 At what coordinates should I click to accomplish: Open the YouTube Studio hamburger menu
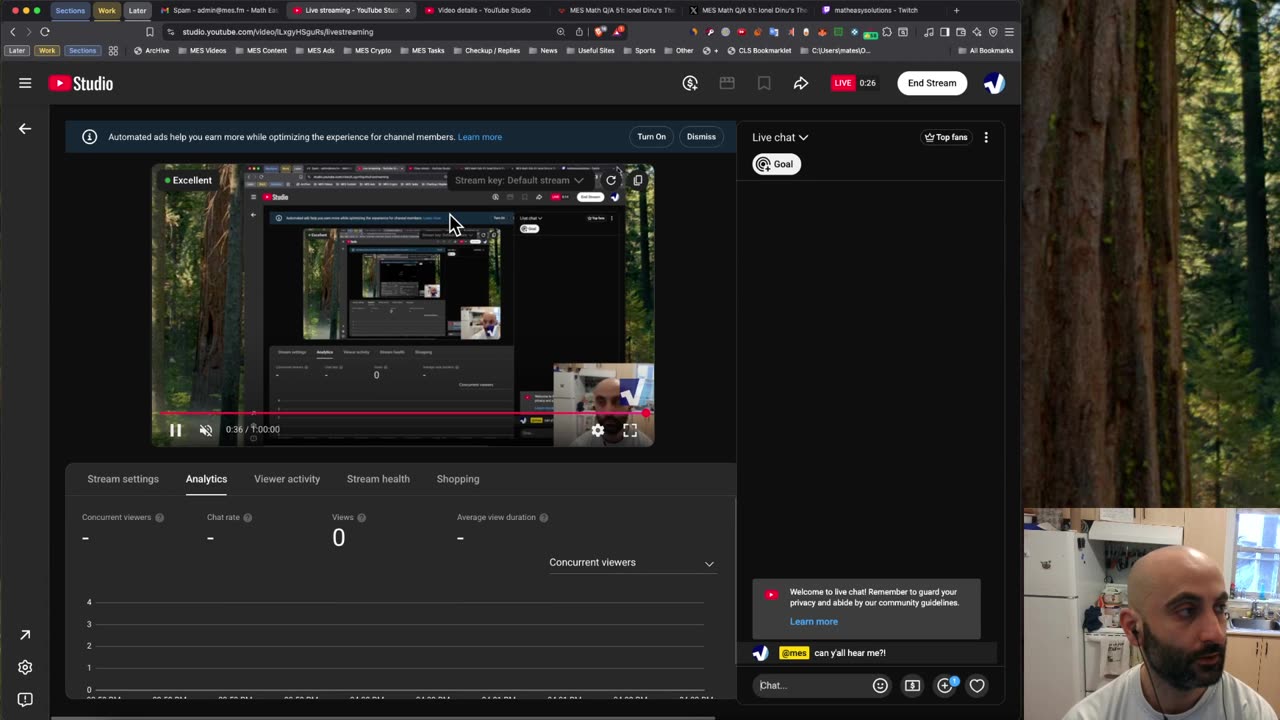pyautogui.click(x=25, y=83)
